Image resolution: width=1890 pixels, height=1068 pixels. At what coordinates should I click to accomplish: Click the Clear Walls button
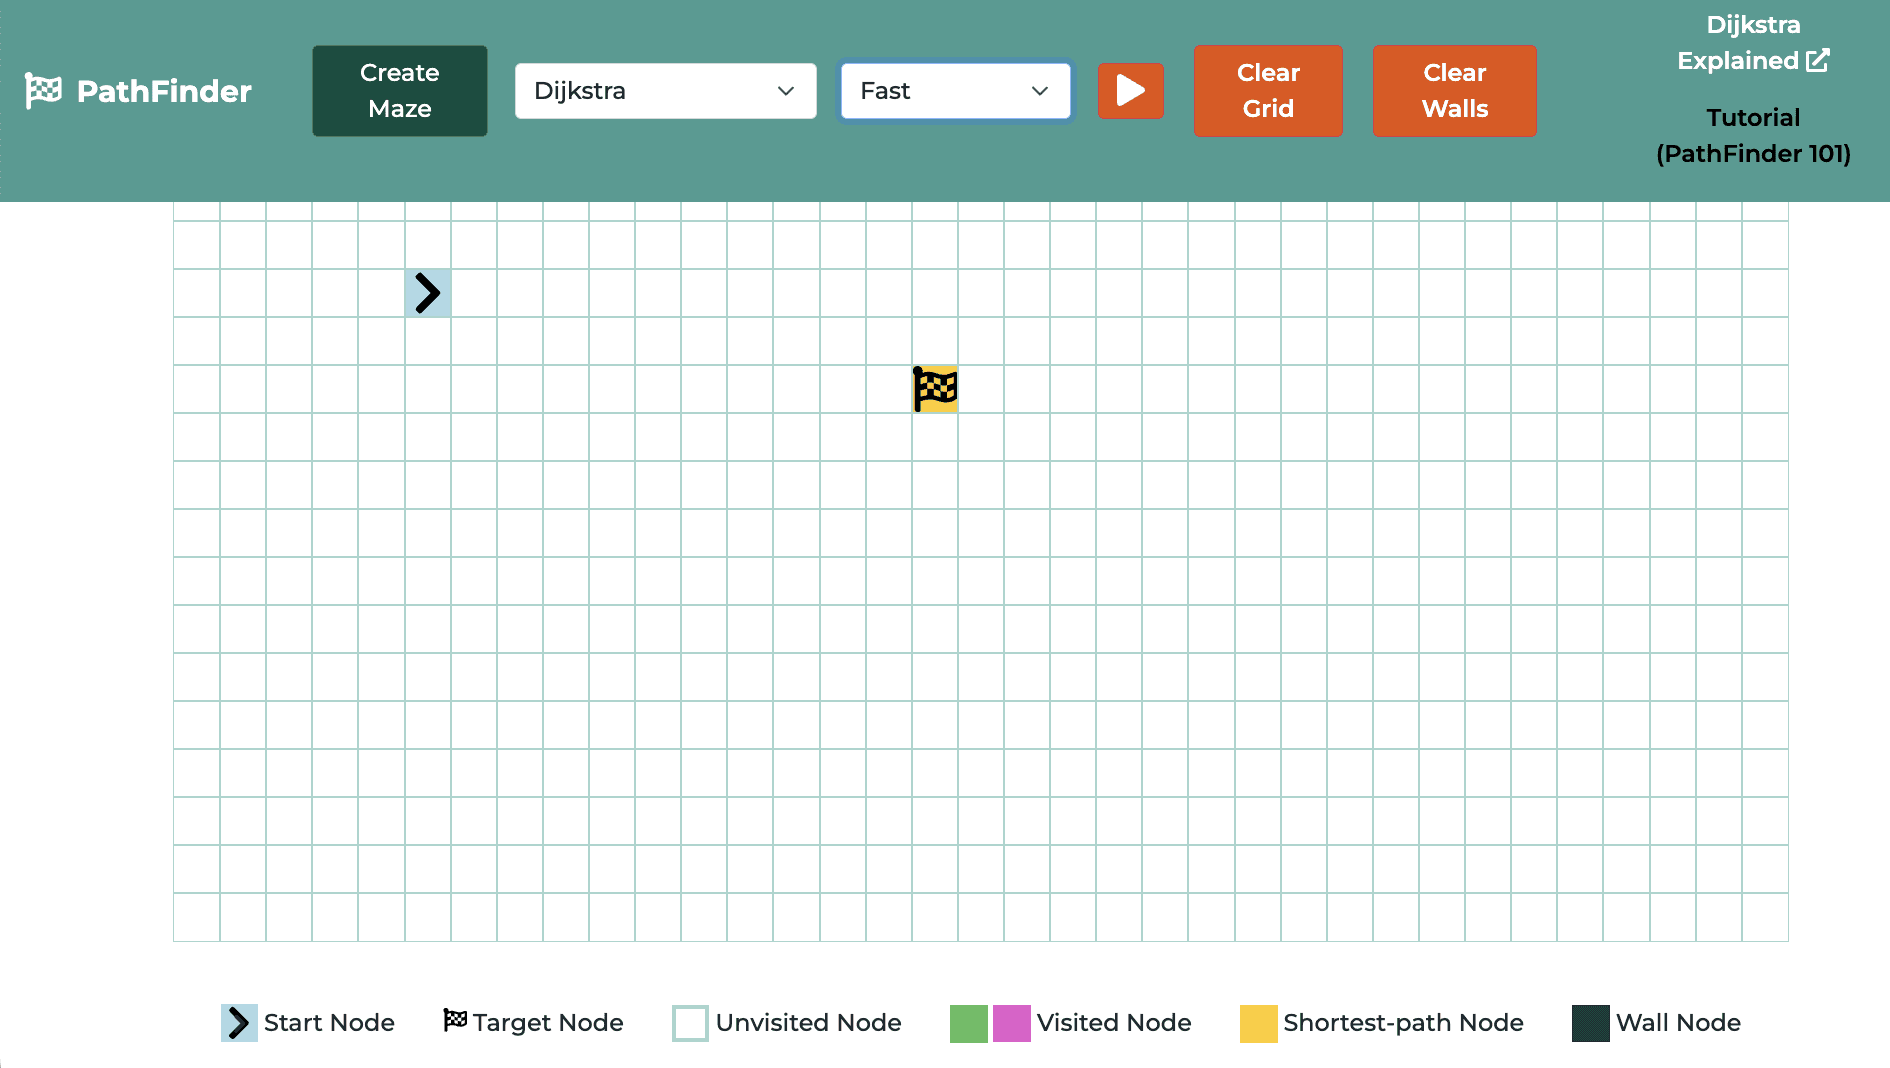(1455, 91)
